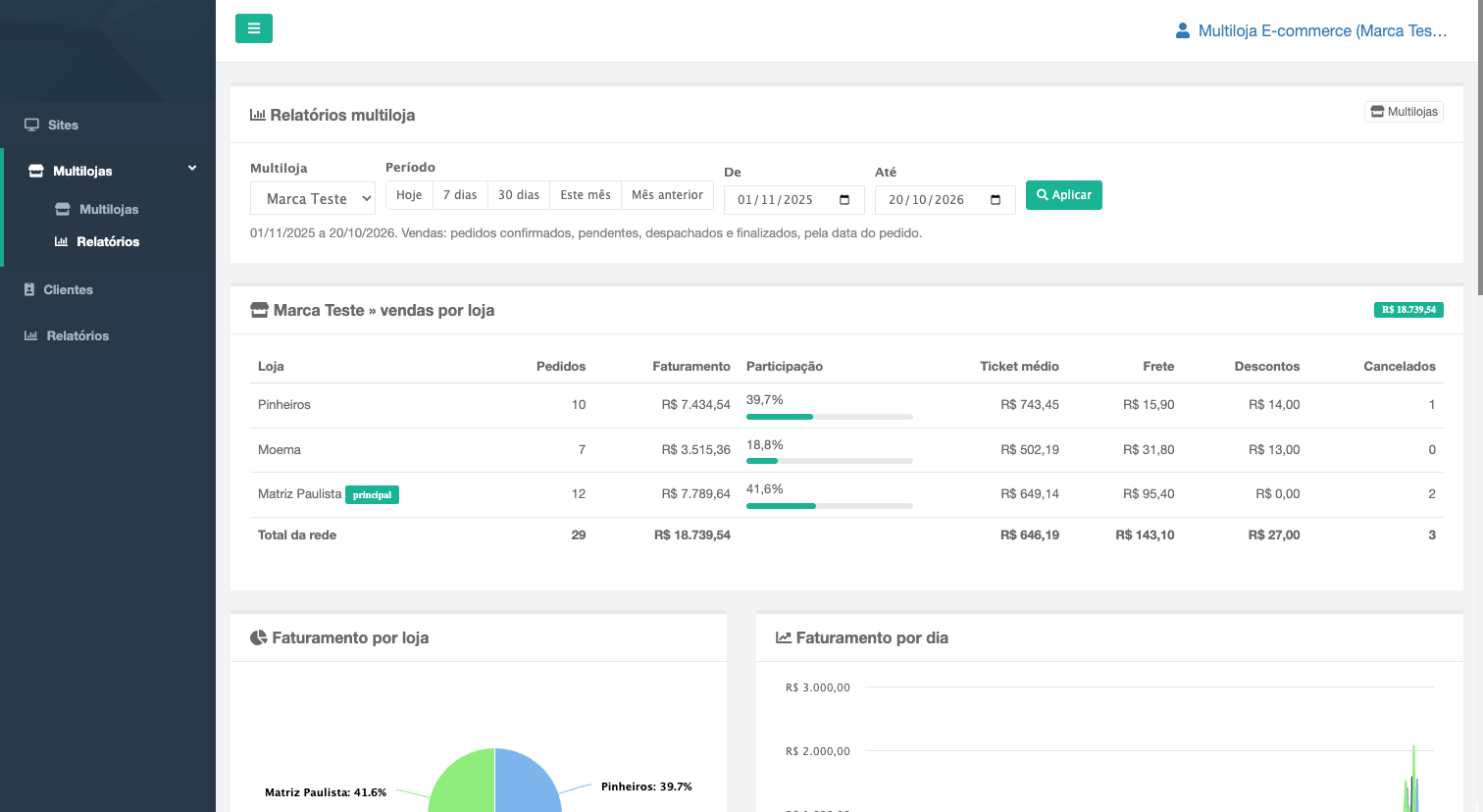Image resolution: width=1483 pixels, height=812 pixels.
Task: Click the chart icon in Relatórios multiloja heading
Action: click(x=258, y=115)
